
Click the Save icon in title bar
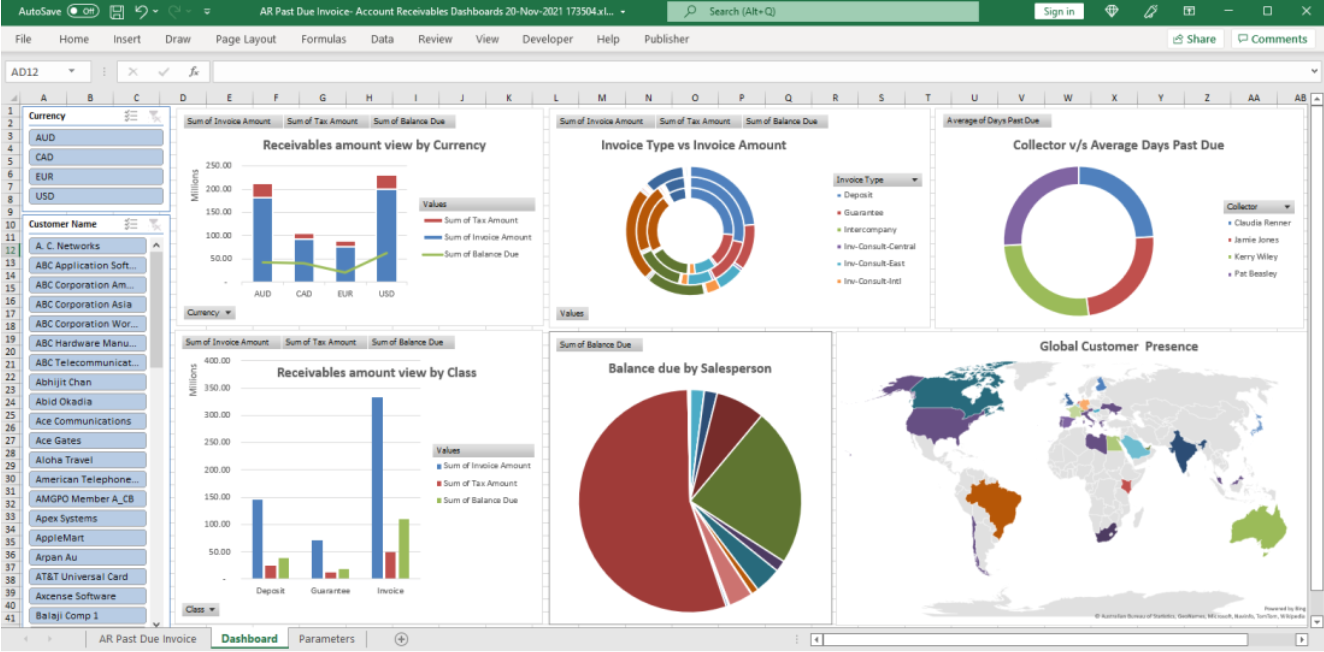tap(117, 11)
